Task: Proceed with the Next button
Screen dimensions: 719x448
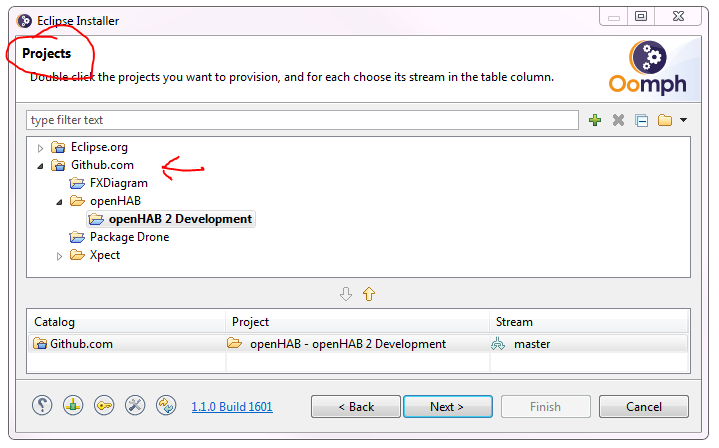Action: tap(448, 407)
